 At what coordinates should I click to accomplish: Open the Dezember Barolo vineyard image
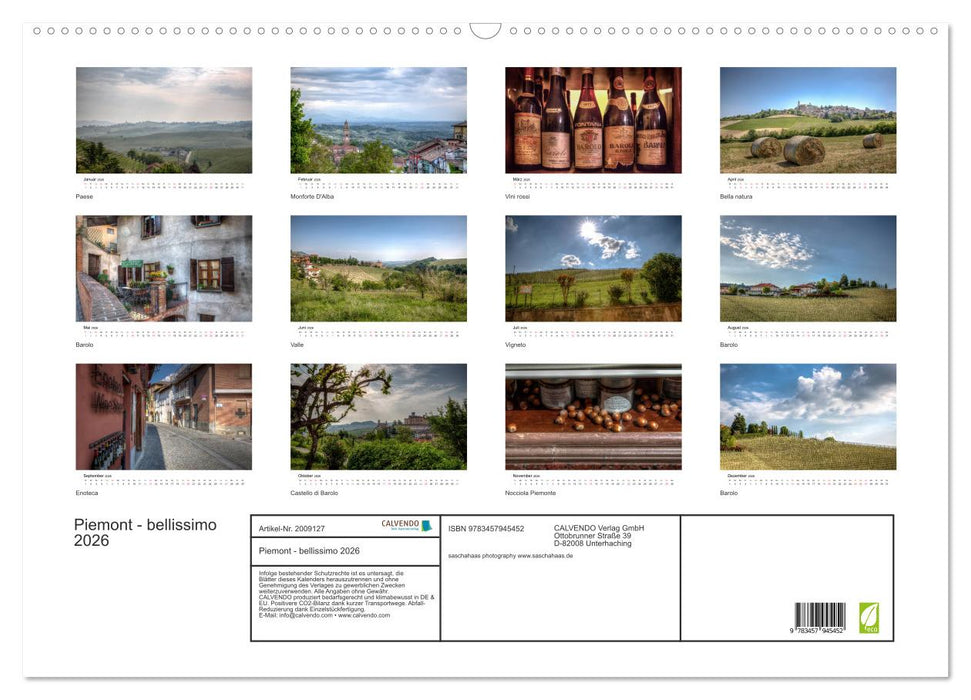(807, 417)
